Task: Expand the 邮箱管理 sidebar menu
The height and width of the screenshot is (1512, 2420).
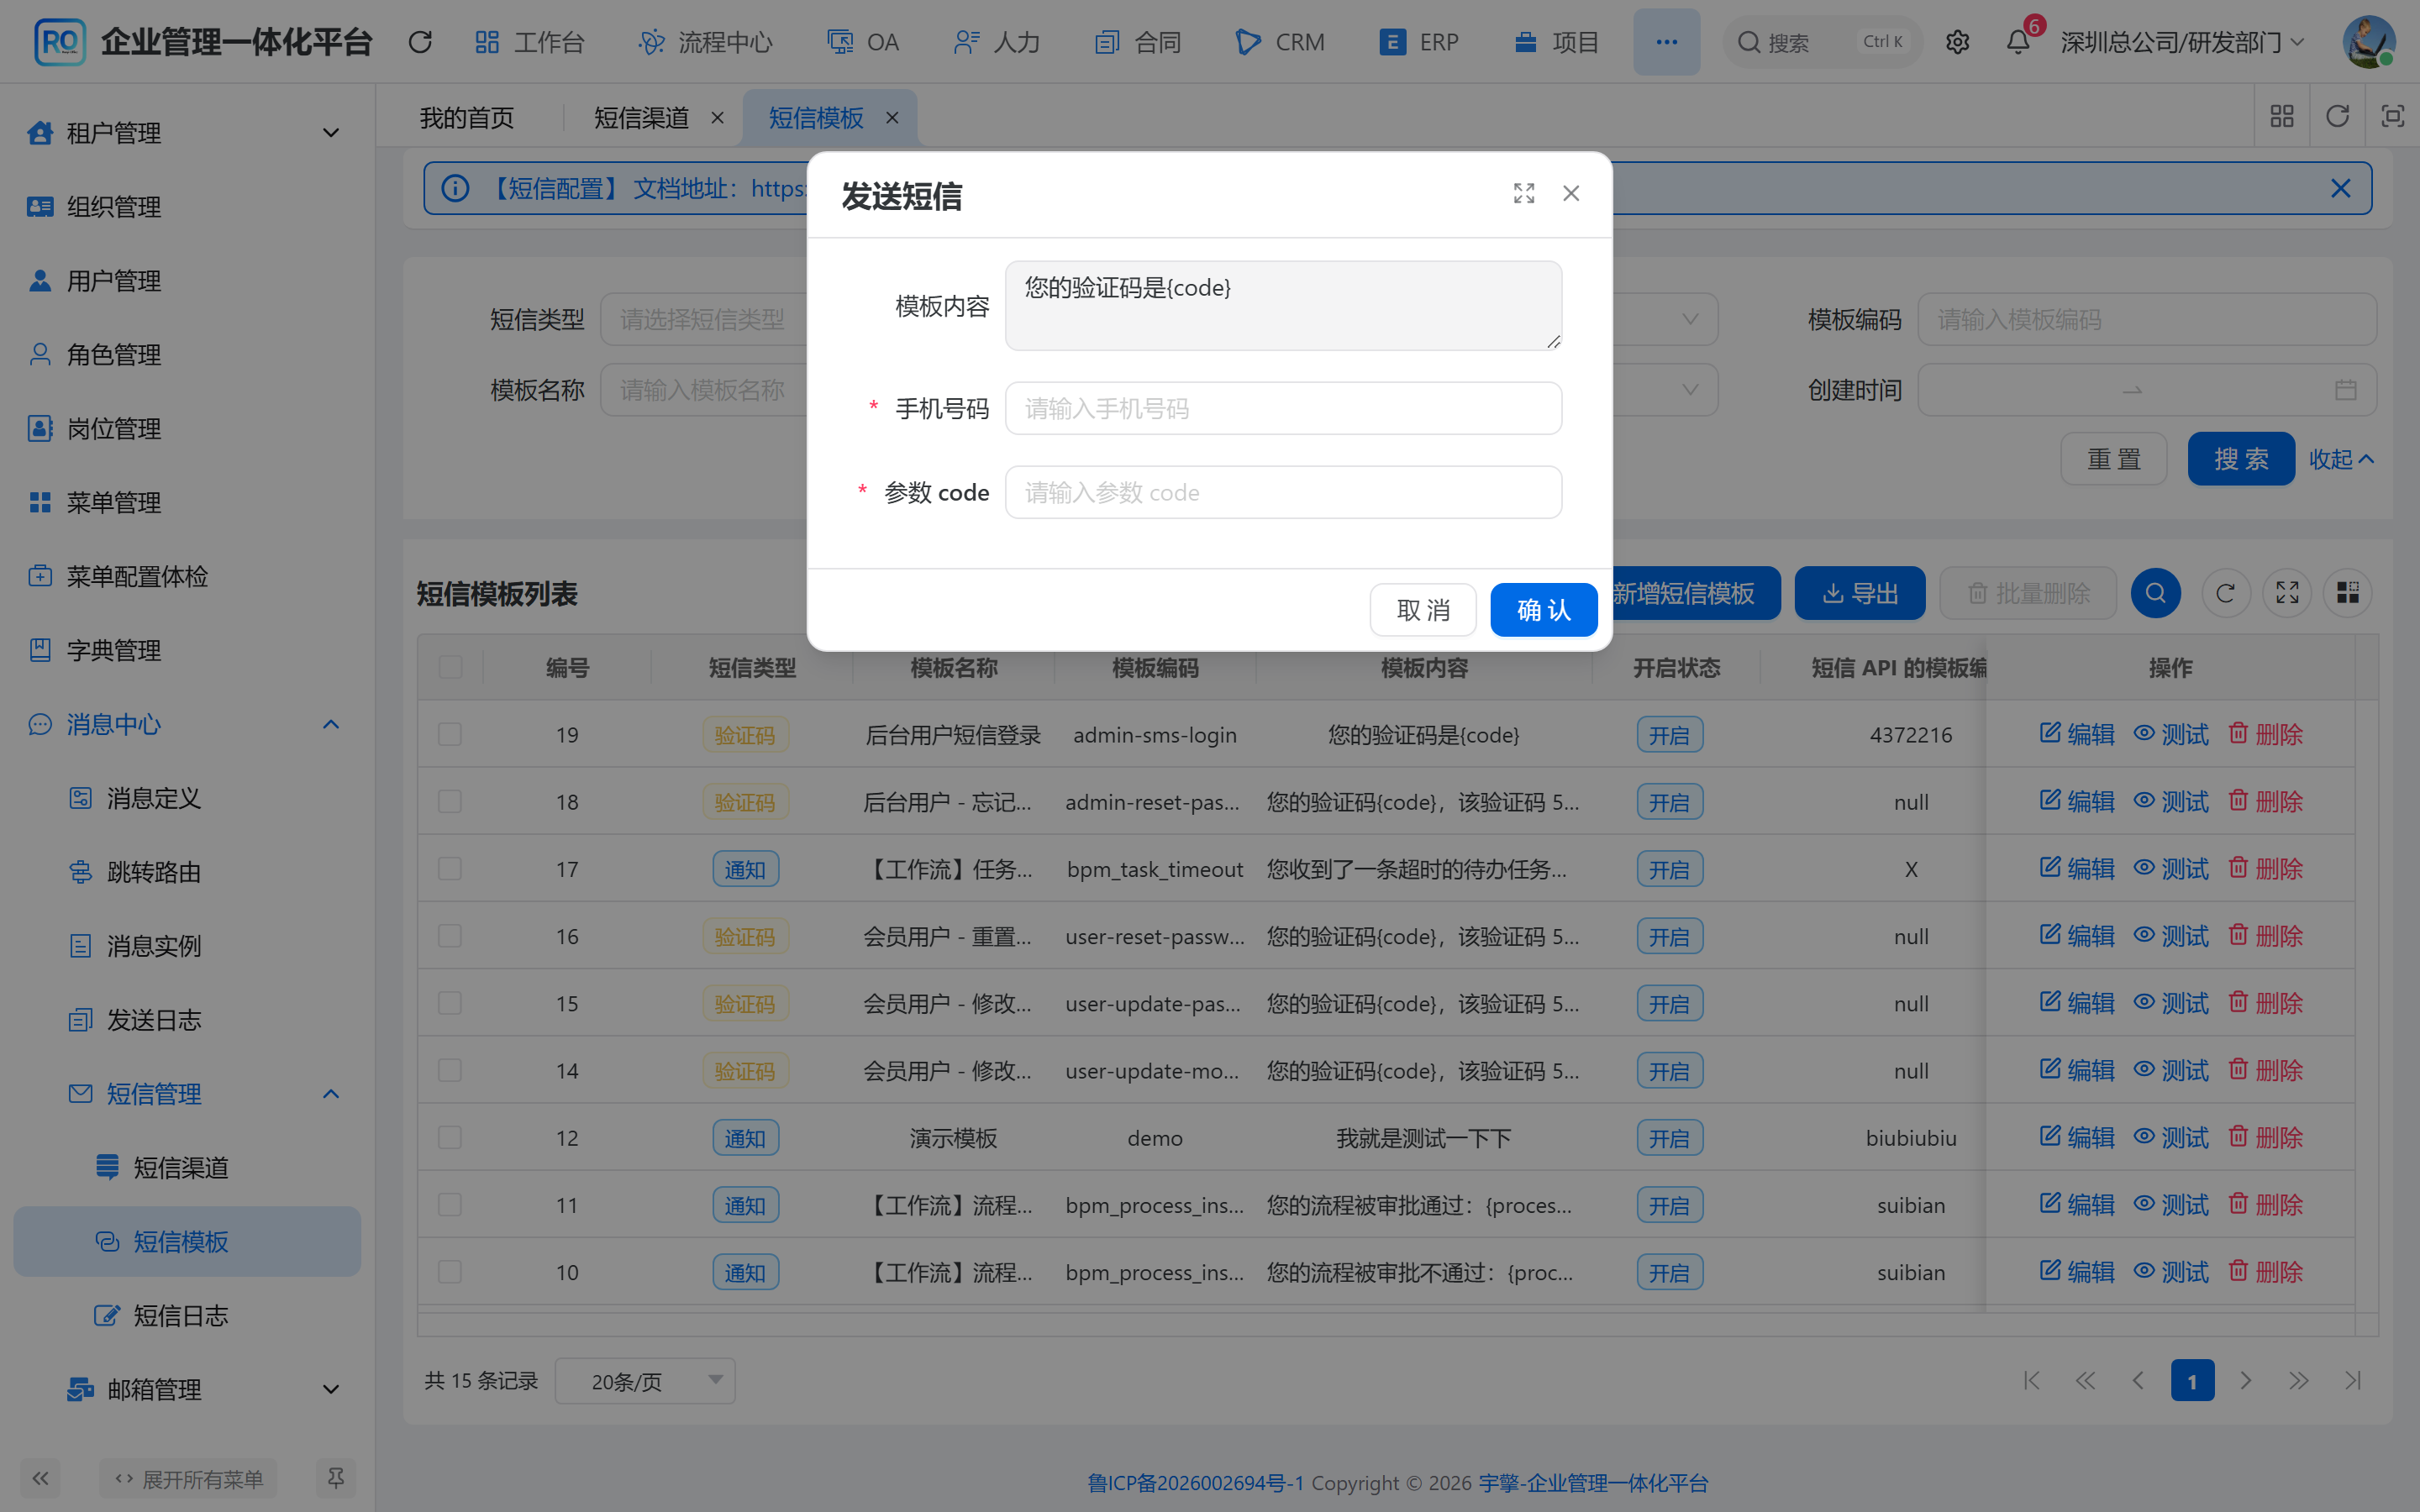Action: pos(187,1389)
